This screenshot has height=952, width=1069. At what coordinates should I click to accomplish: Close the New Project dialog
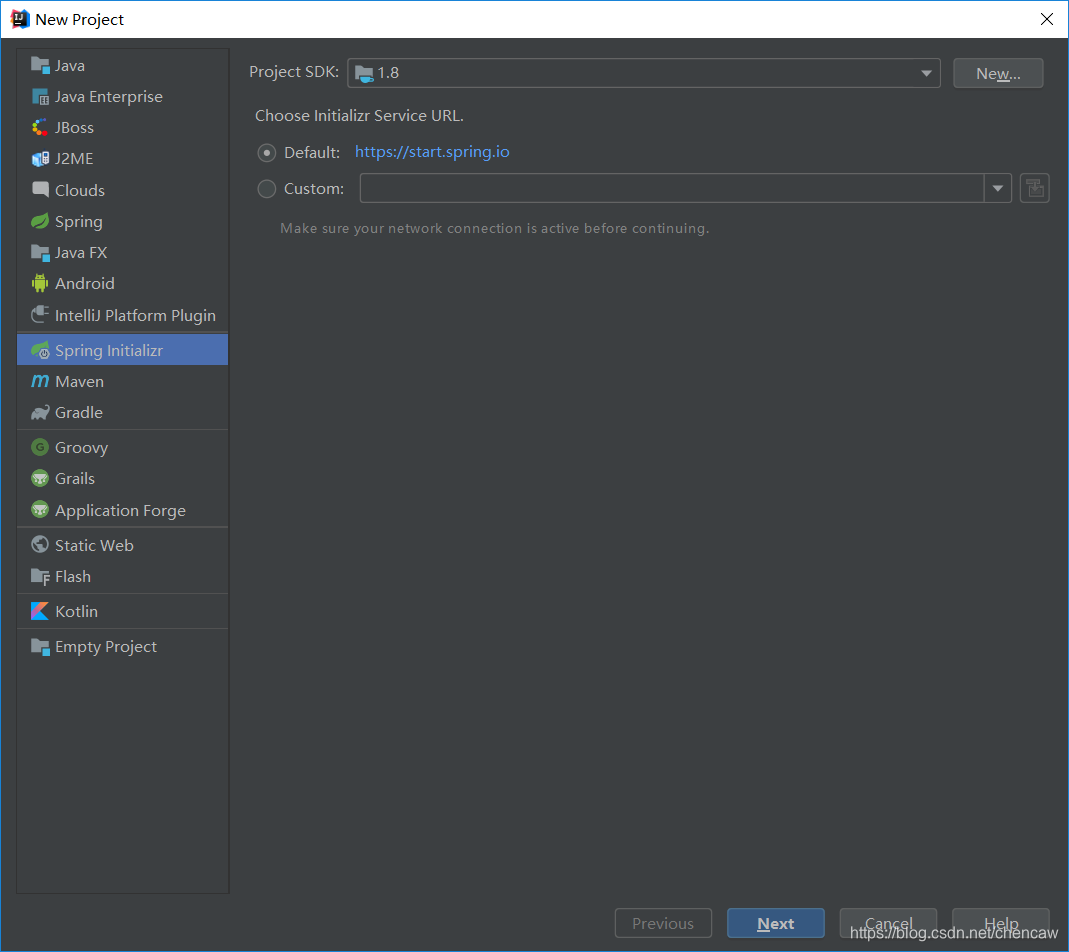pos(1047,19)
